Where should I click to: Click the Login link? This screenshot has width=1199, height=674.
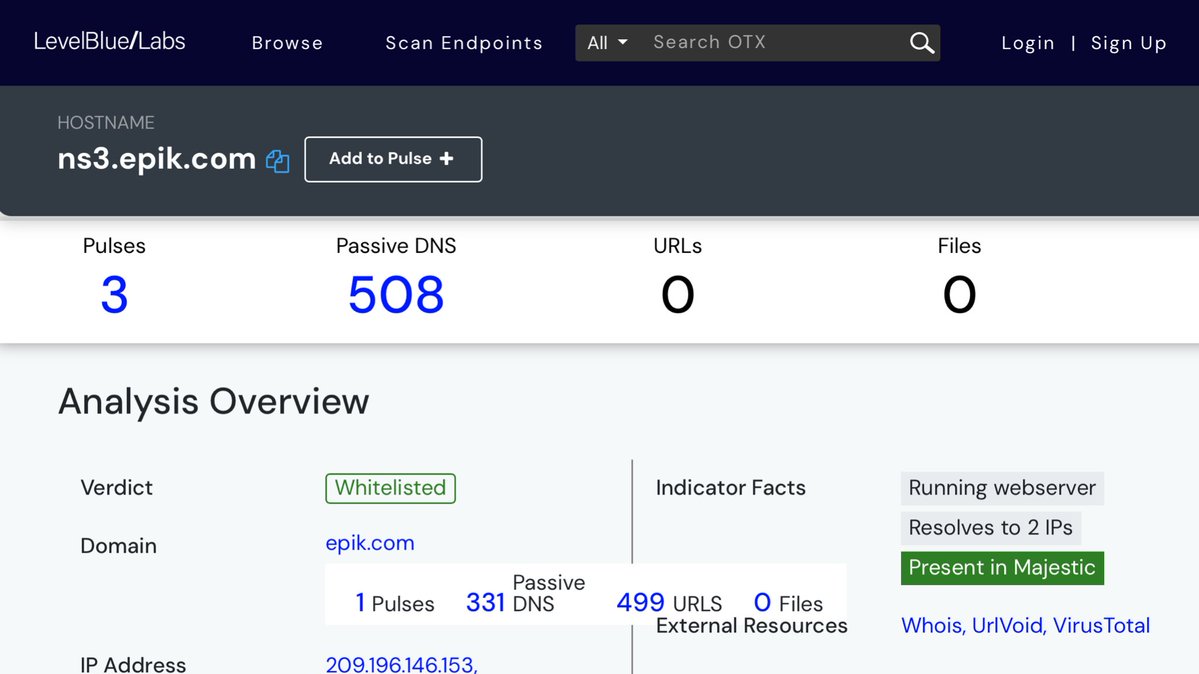click(x=1028, y=43)
